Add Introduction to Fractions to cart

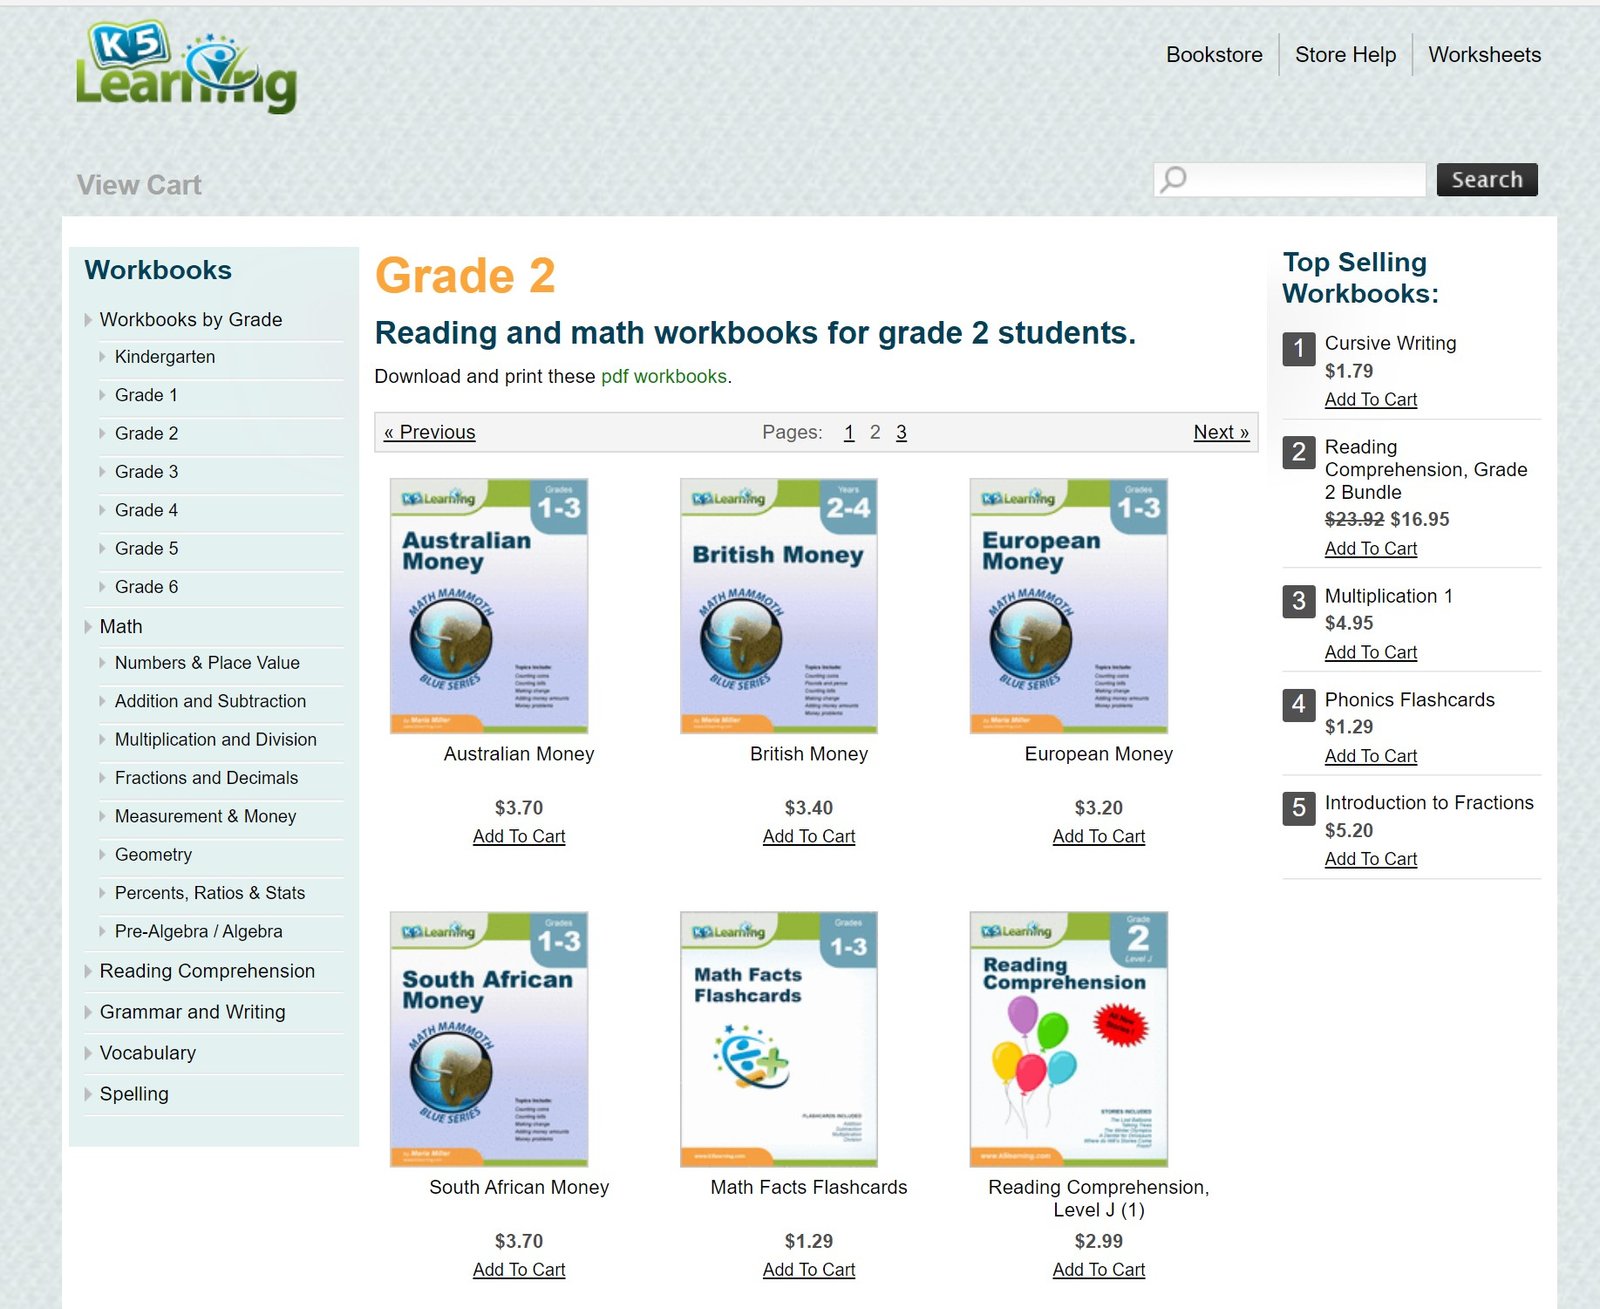tap(1371, 860)
